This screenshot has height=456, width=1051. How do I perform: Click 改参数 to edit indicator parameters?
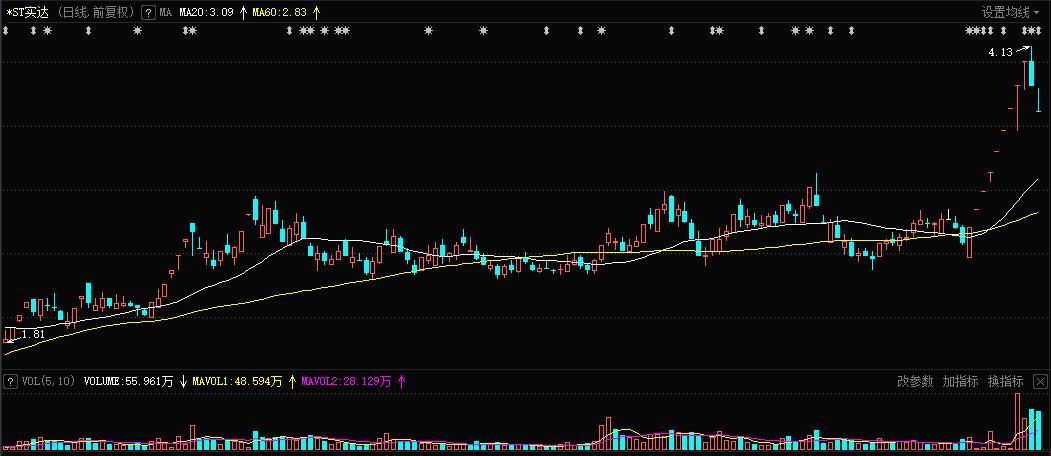tap(914, 381)
